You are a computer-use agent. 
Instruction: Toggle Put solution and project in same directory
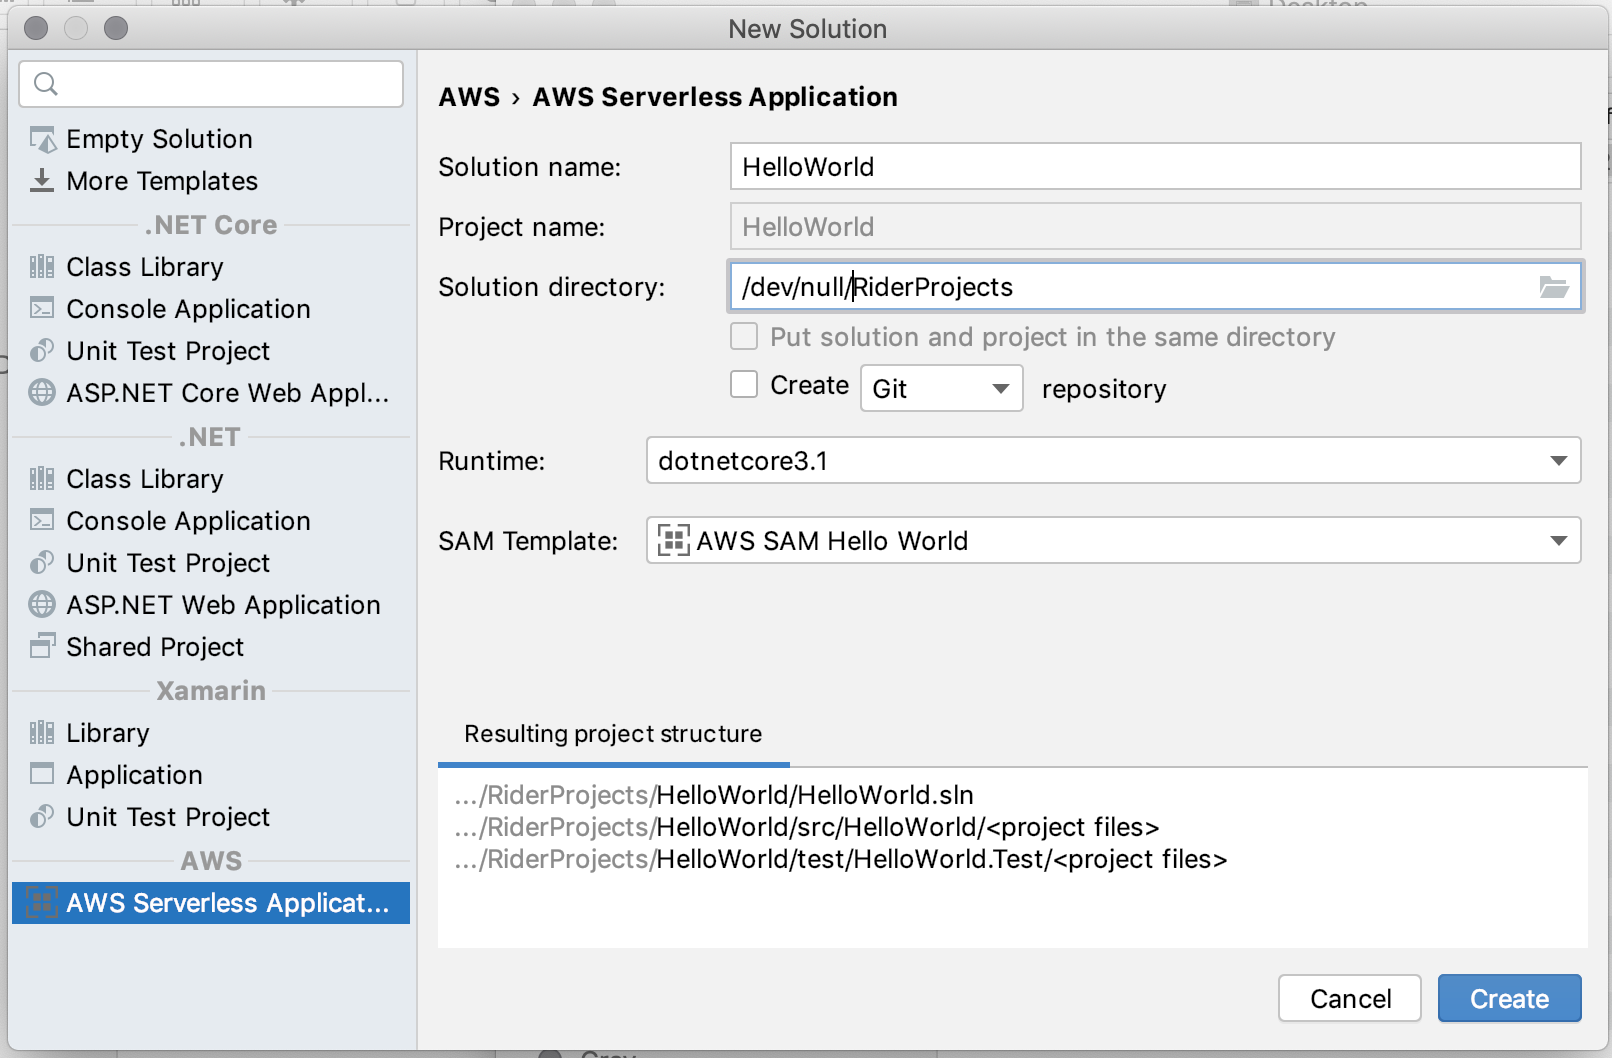pos(744,336)
